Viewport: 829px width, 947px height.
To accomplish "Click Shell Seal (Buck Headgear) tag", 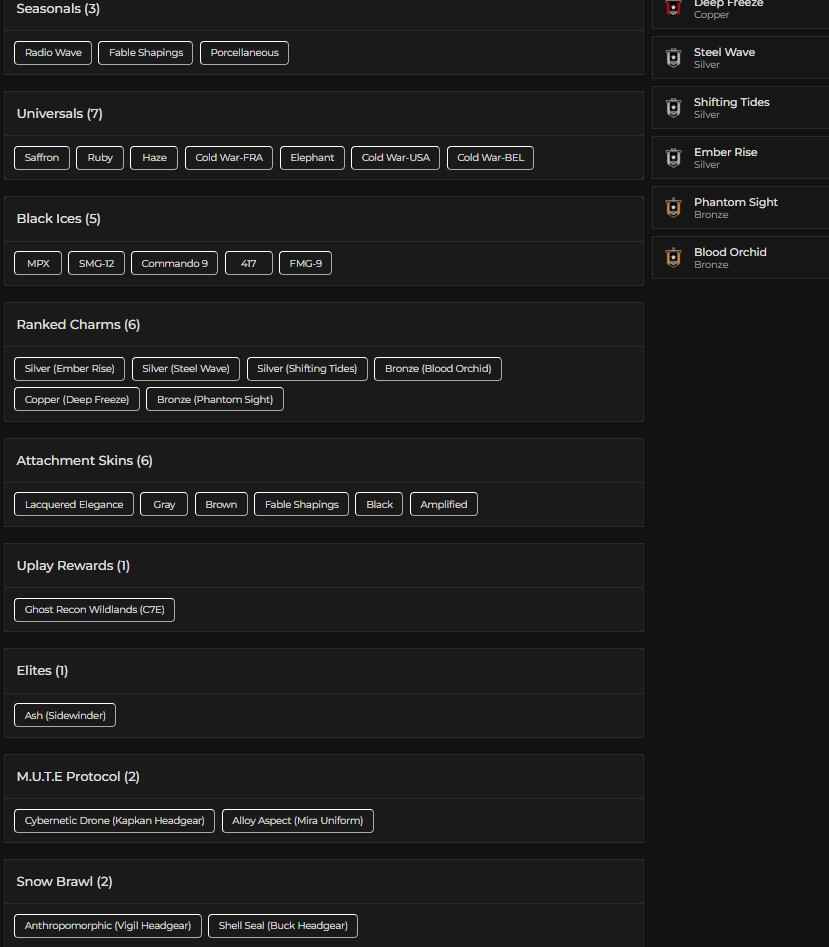I will pos(282,925).
